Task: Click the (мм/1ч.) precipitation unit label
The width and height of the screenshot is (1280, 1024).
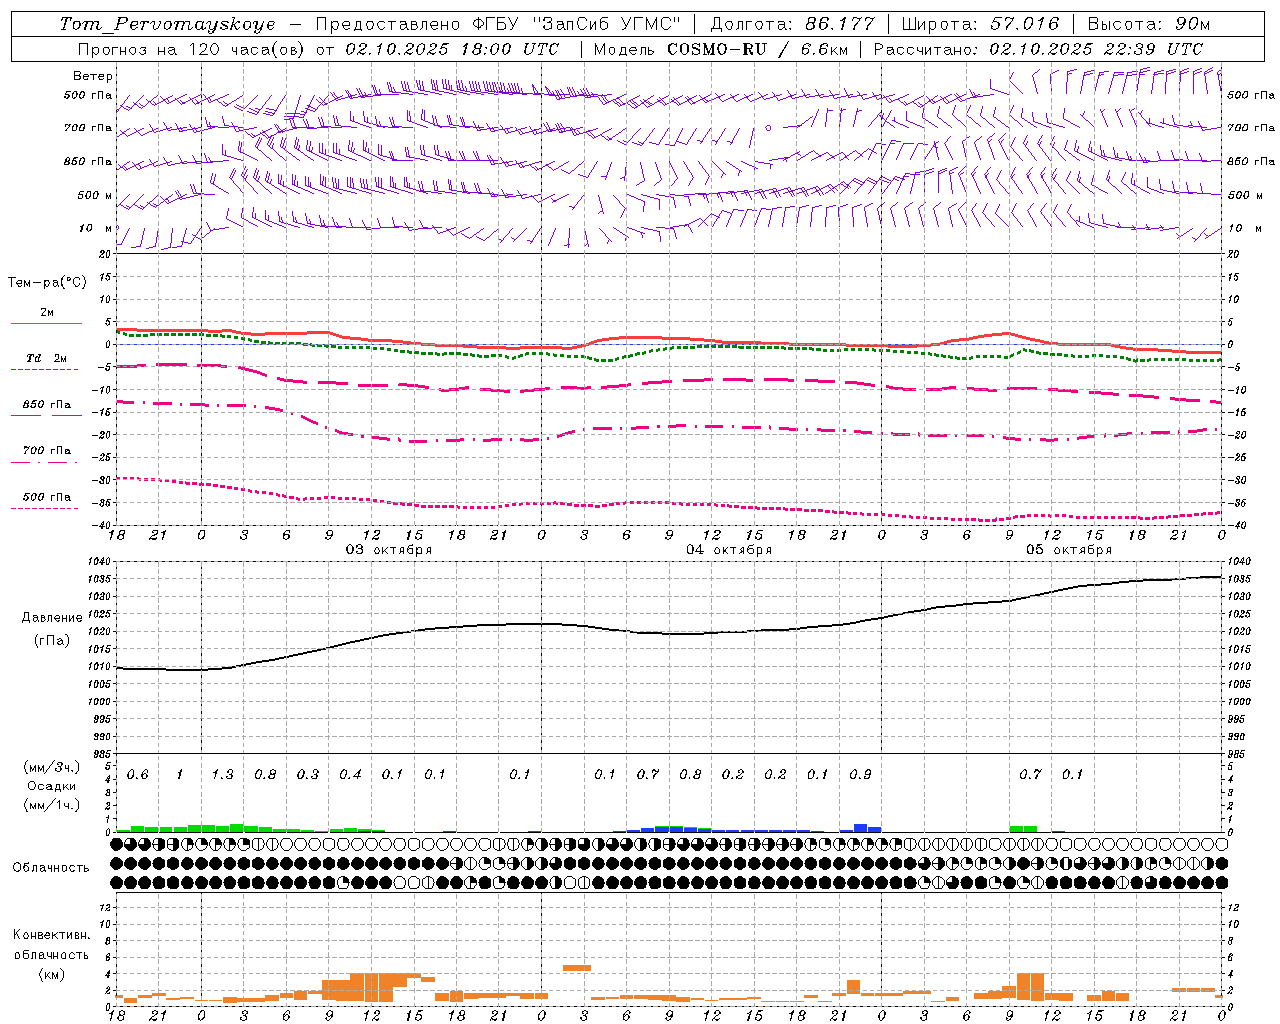Action: [52, 805]
